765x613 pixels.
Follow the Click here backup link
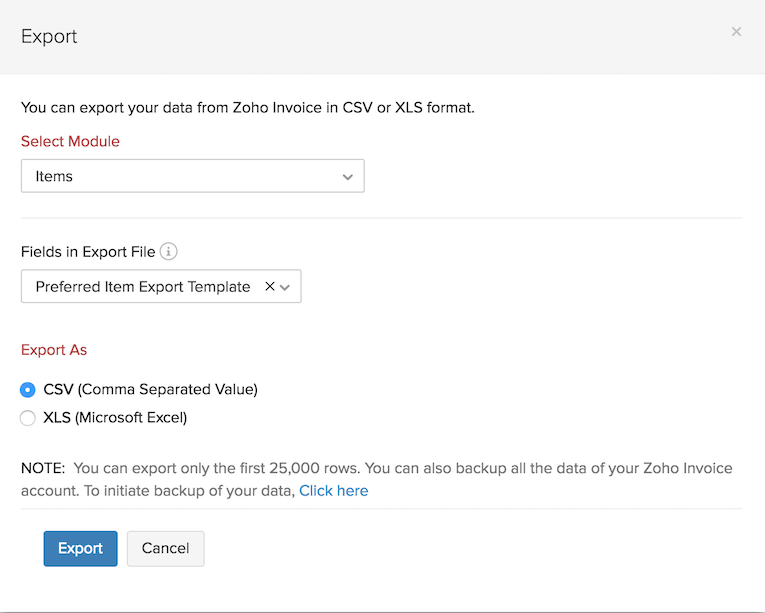point(333,491)
